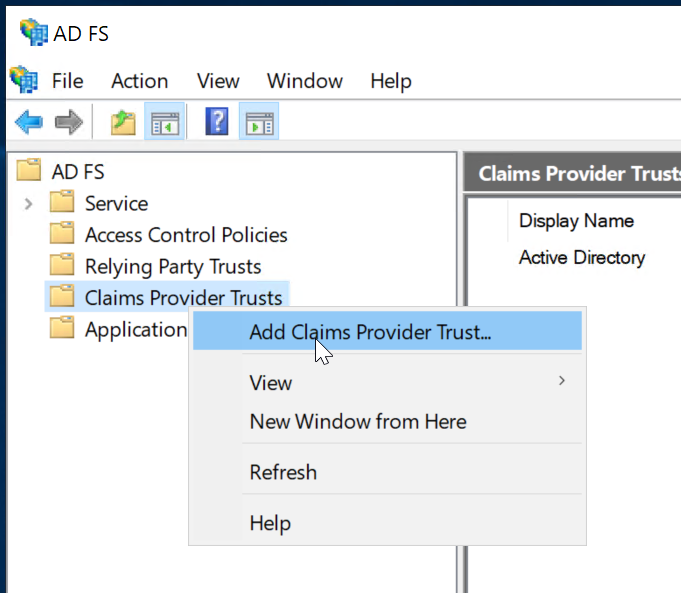Image resolution: width=681 pixels, height=593 pixels.
Task: Open the View submenu arrow
Action: [562, 381]
